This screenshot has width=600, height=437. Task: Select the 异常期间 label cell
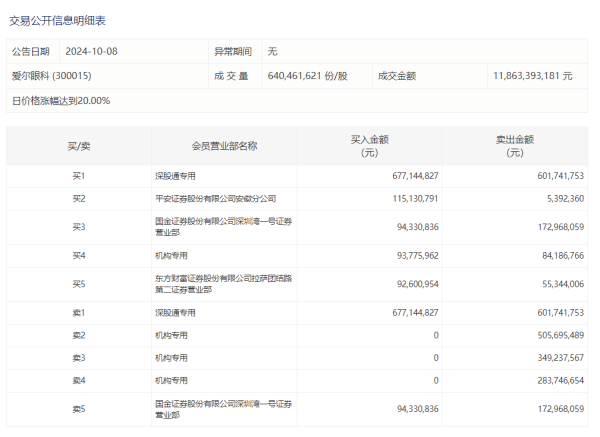click(233, 51)
